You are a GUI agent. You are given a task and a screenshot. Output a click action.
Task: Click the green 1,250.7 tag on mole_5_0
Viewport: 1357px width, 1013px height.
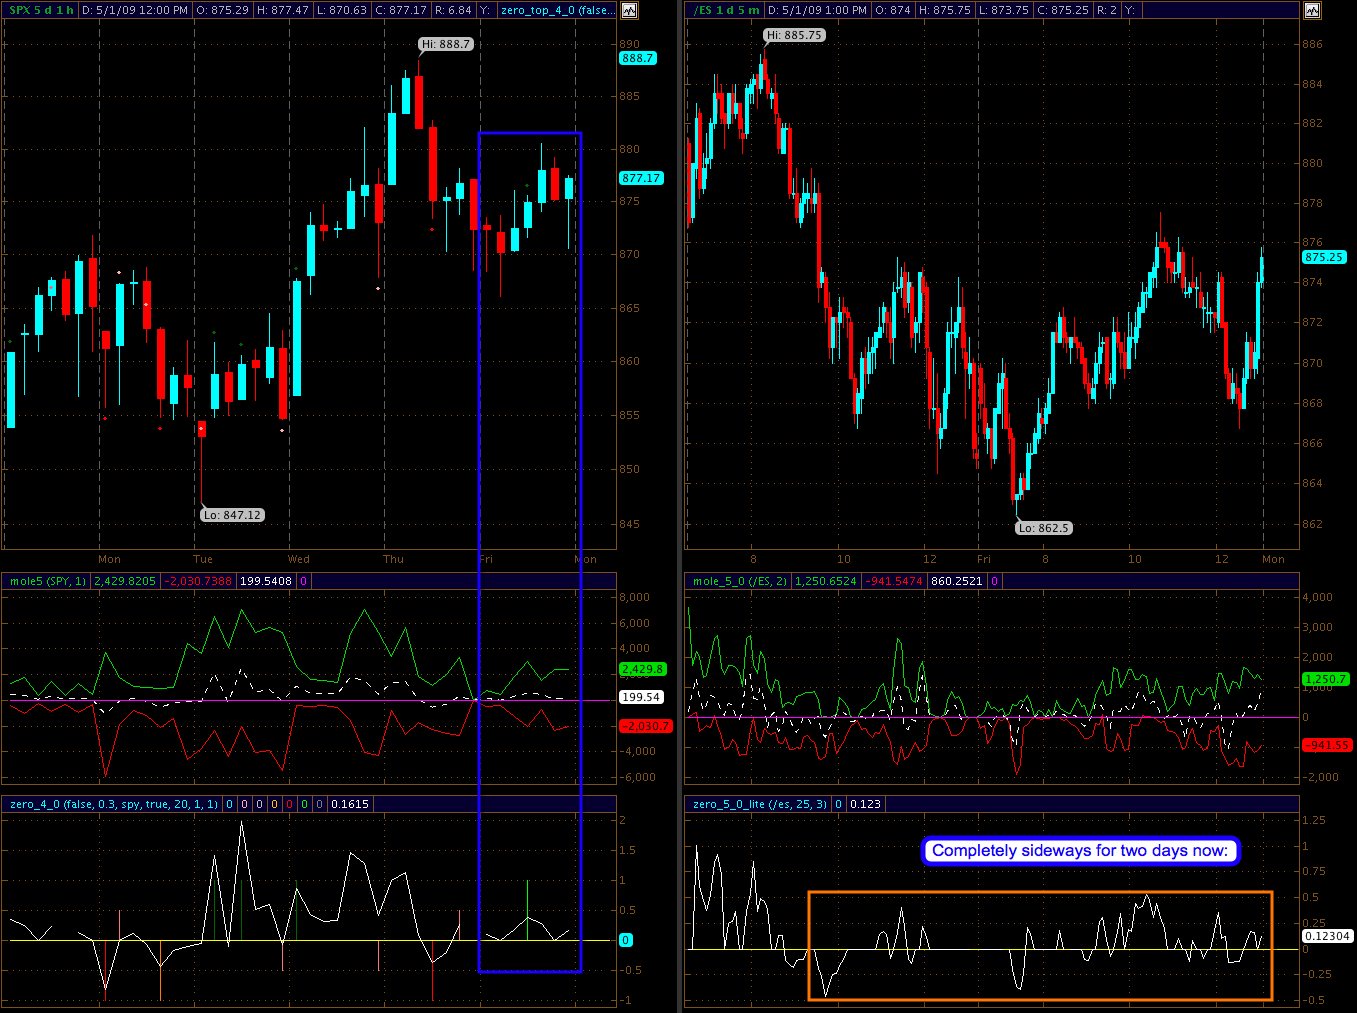point(1325,679)
